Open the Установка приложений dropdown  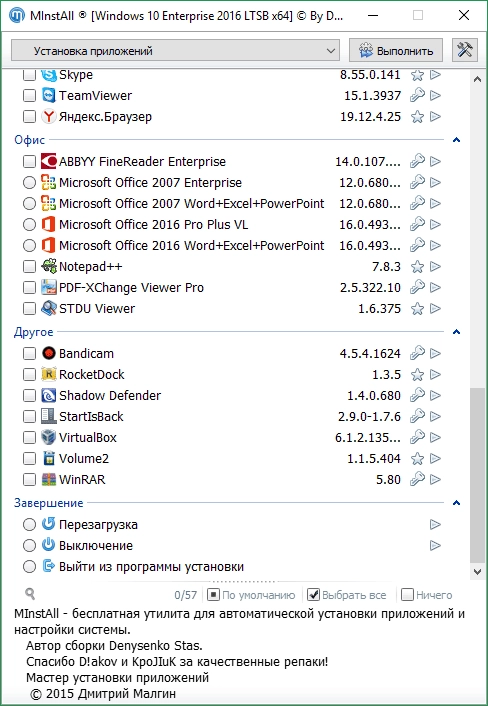click(x=175, y=50)
